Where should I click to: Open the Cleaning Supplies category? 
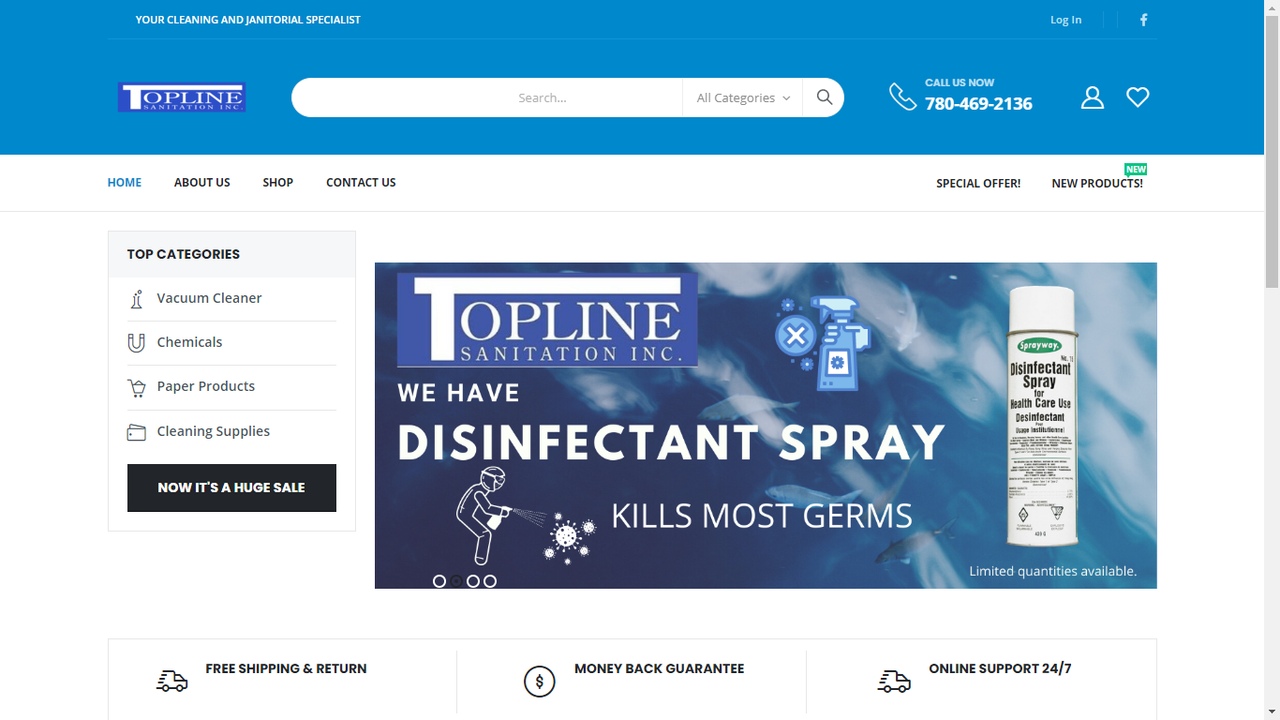point(213,431)
